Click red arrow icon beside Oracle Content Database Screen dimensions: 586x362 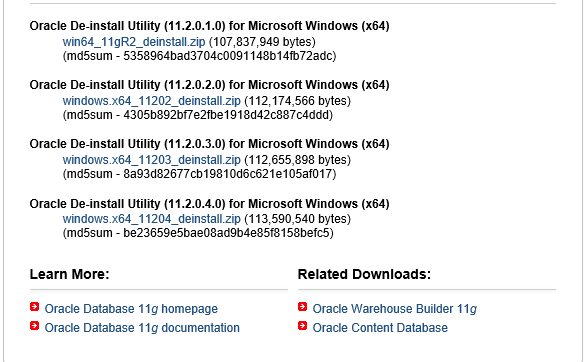click(x=302, y=326)
